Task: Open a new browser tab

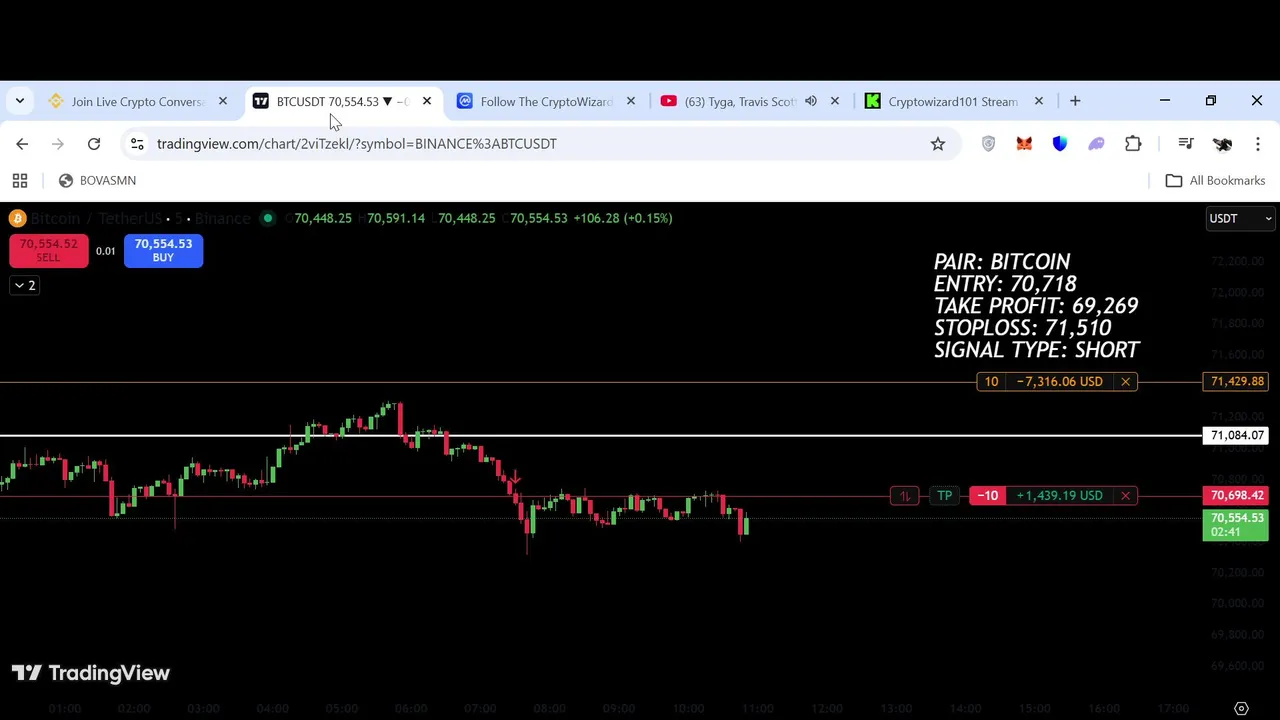Action: [1075, 101]
